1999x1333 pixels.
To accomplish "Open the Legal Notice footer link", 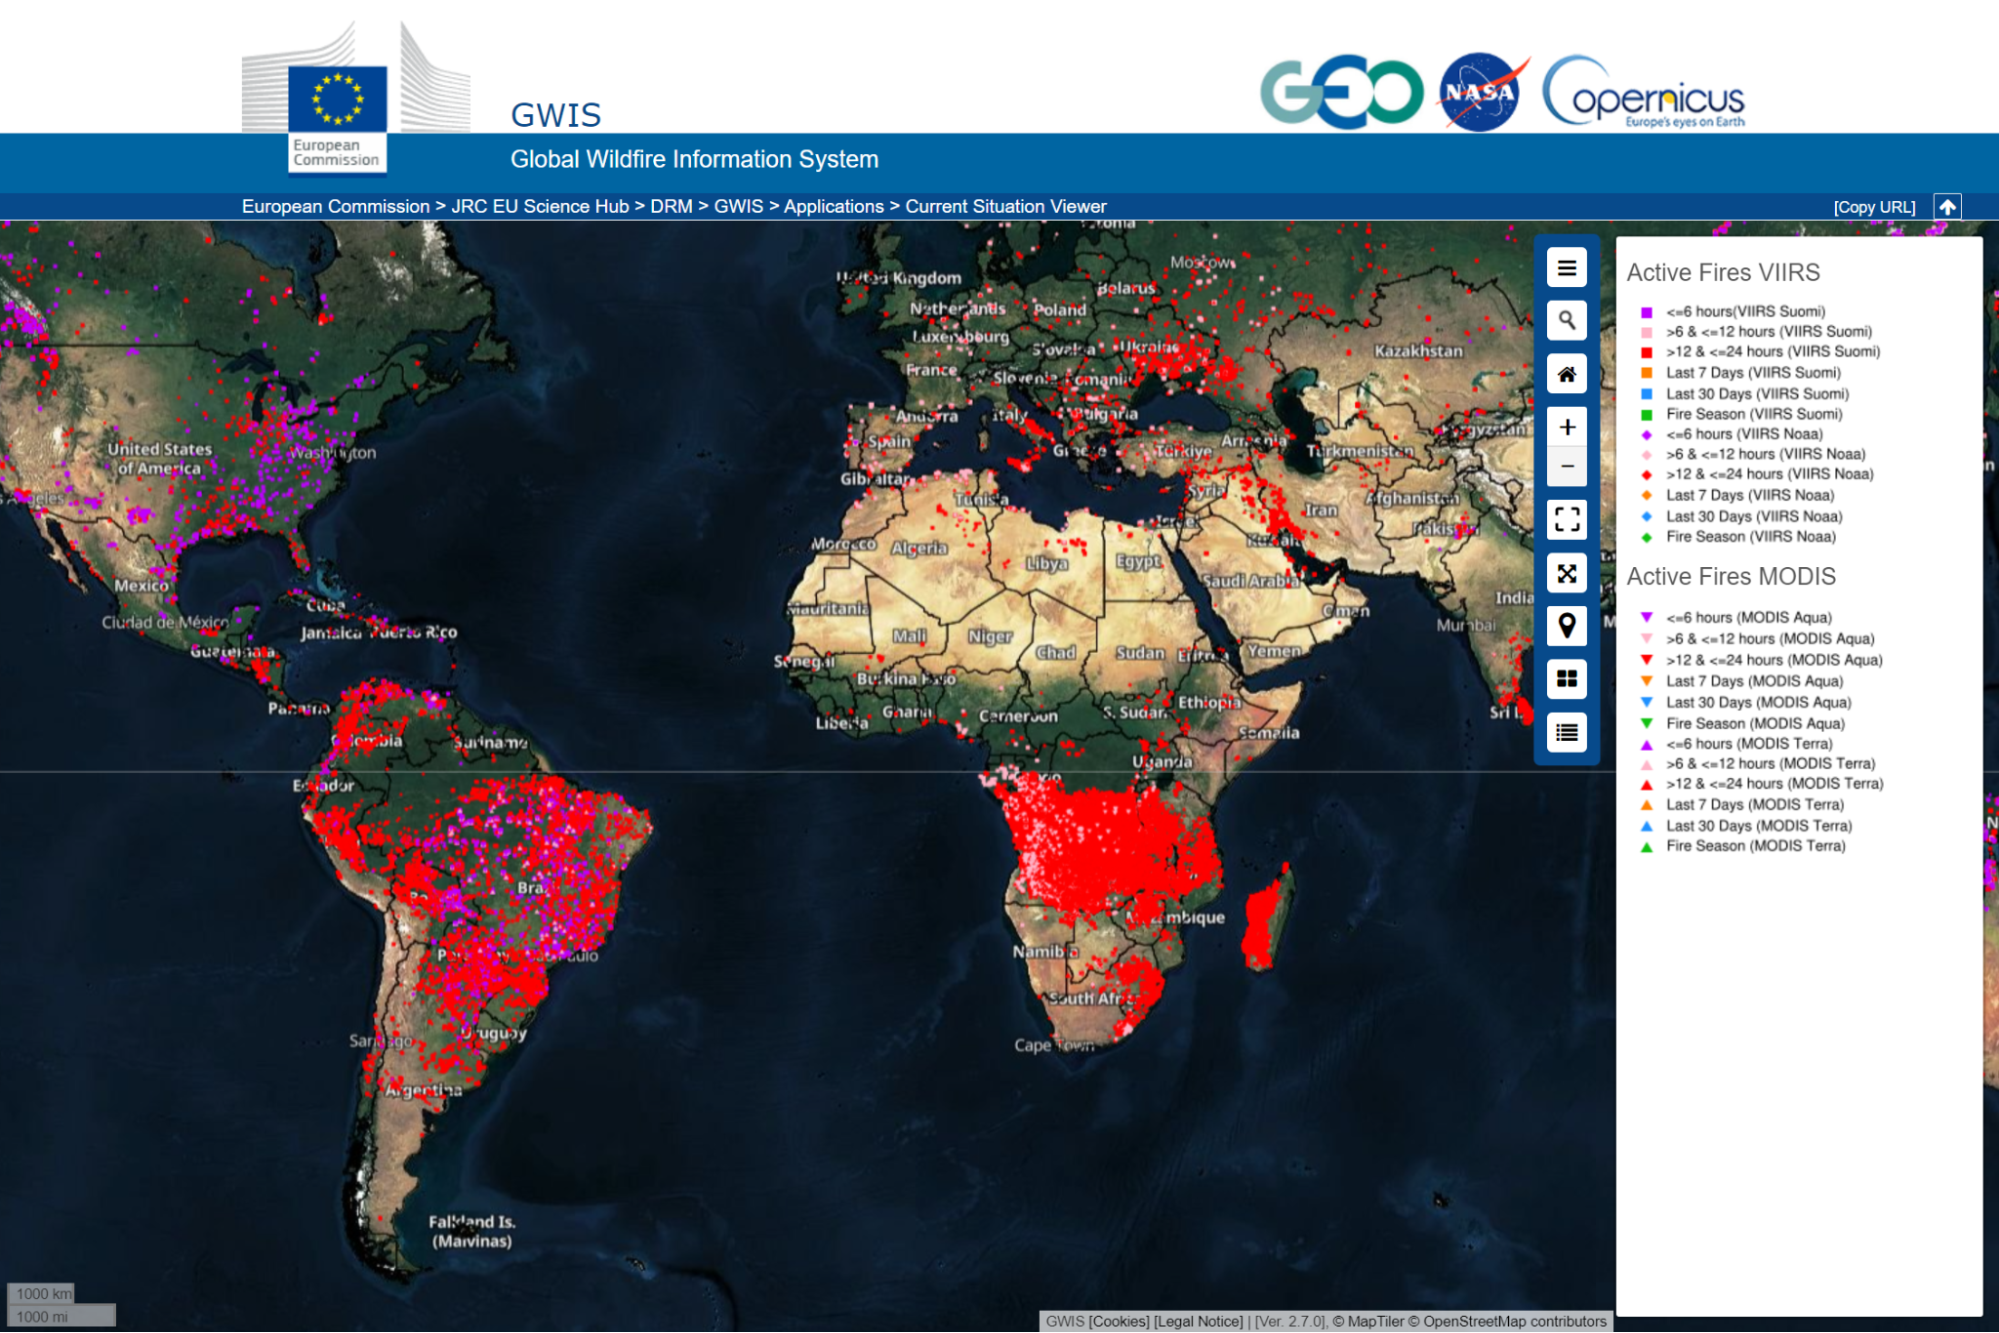I will (x=1198, y=1321).
